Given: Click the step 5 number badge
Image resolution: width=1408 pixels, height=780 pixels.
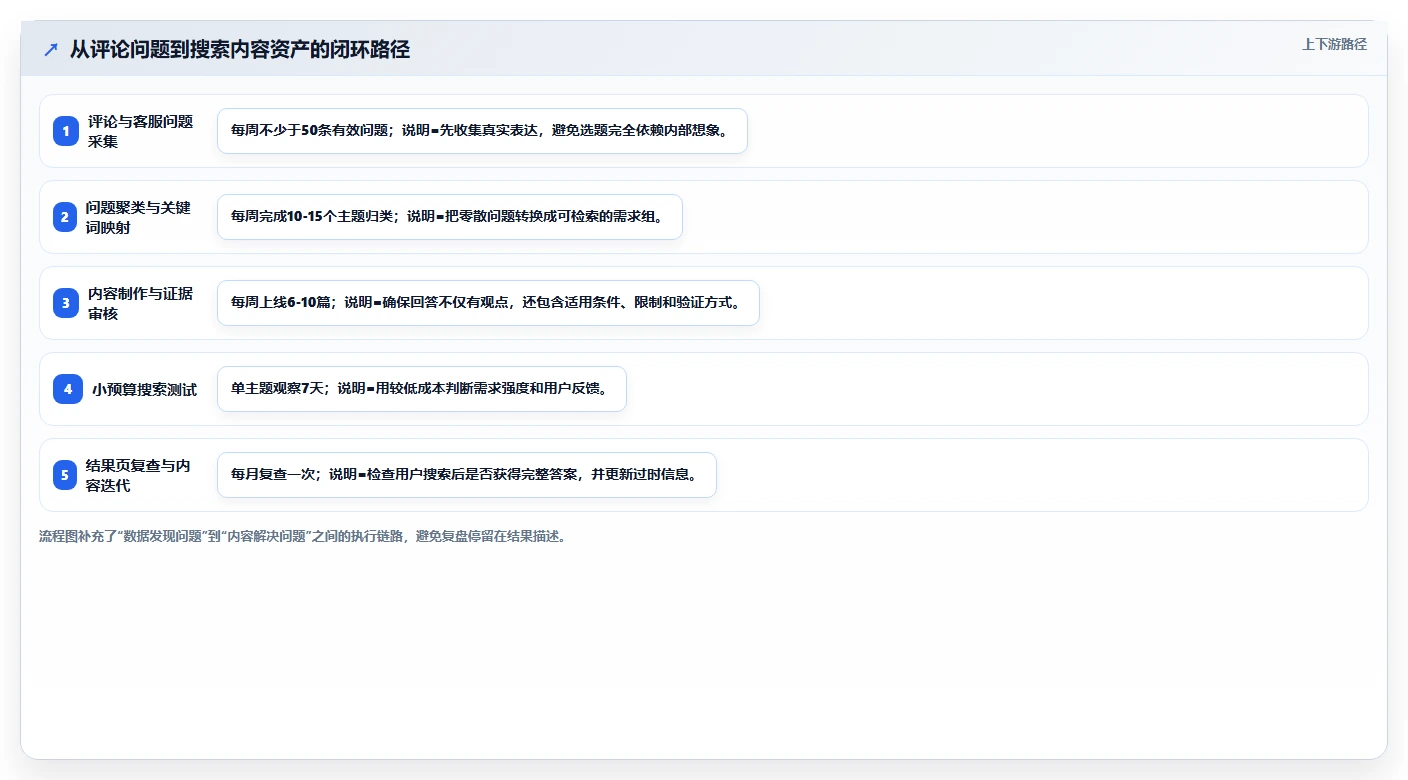Looking at the screenshot, I should (66, 475).
